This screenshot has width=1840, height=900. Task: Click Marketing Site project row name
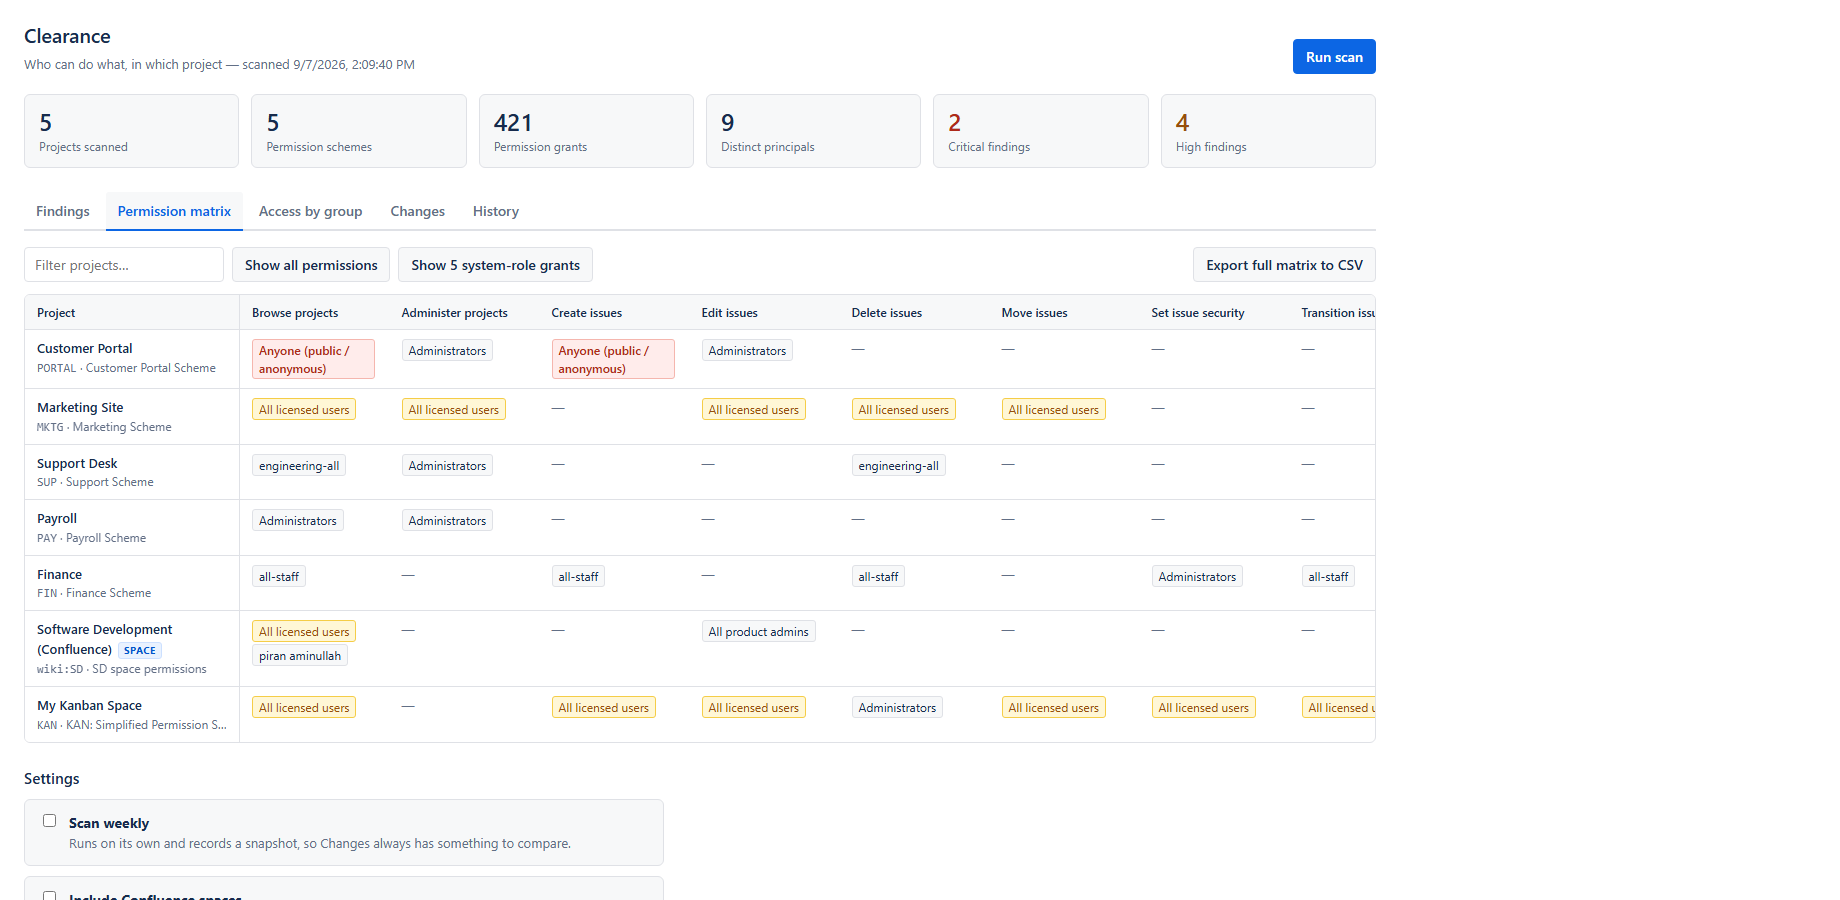click(80, 408)
